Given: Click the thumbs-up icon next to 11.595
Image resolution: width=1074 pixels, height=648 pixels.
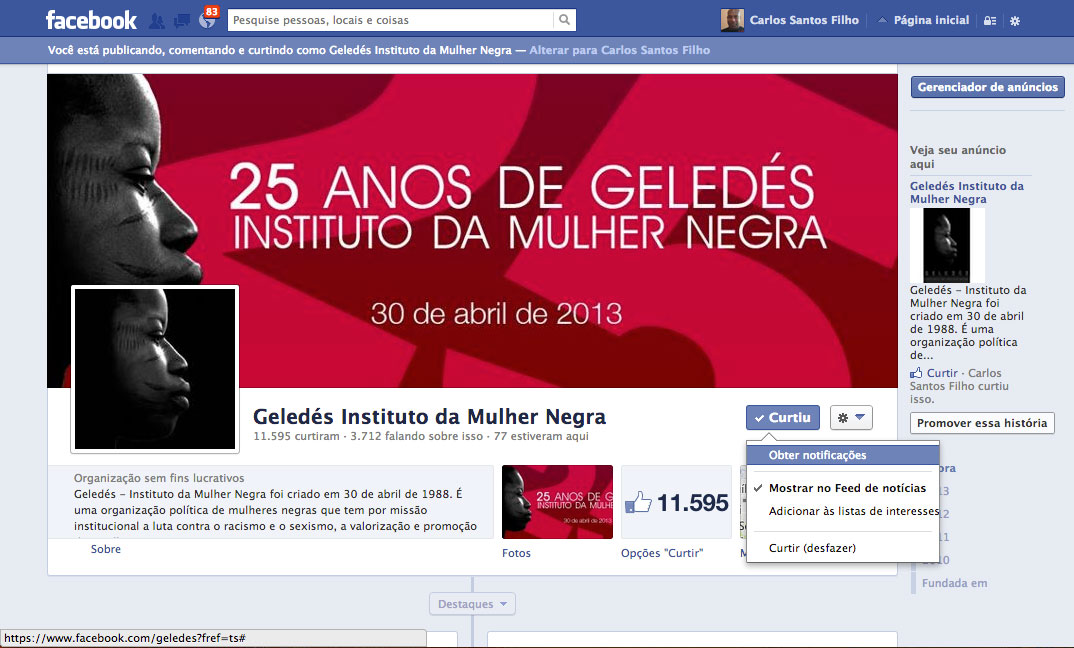Looking at the screenshot, I should (638, 503).
